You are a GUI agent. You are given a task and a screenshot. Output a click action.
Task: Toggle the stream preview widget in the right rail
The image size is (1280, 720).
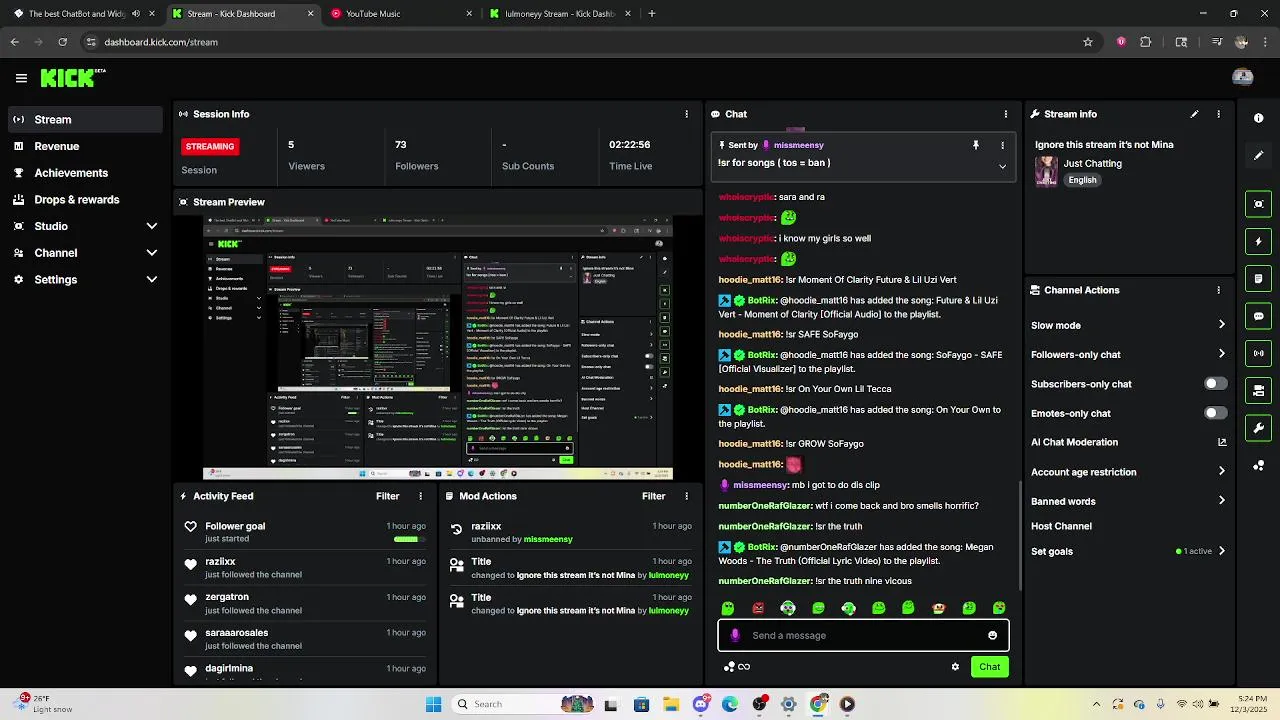click(x=1258, y=204)
